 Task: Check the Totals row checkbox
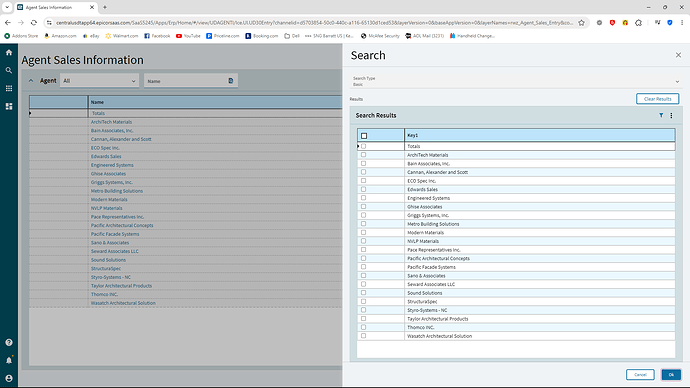click(363, 146)
